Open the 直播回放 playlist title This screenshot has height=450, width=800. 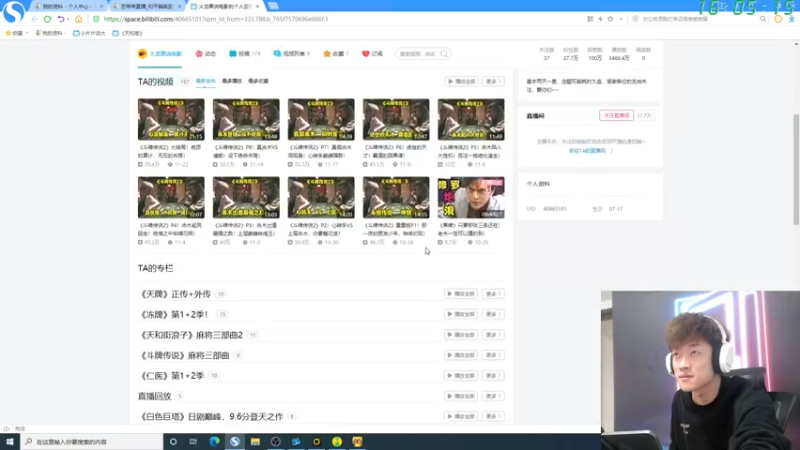155,396
